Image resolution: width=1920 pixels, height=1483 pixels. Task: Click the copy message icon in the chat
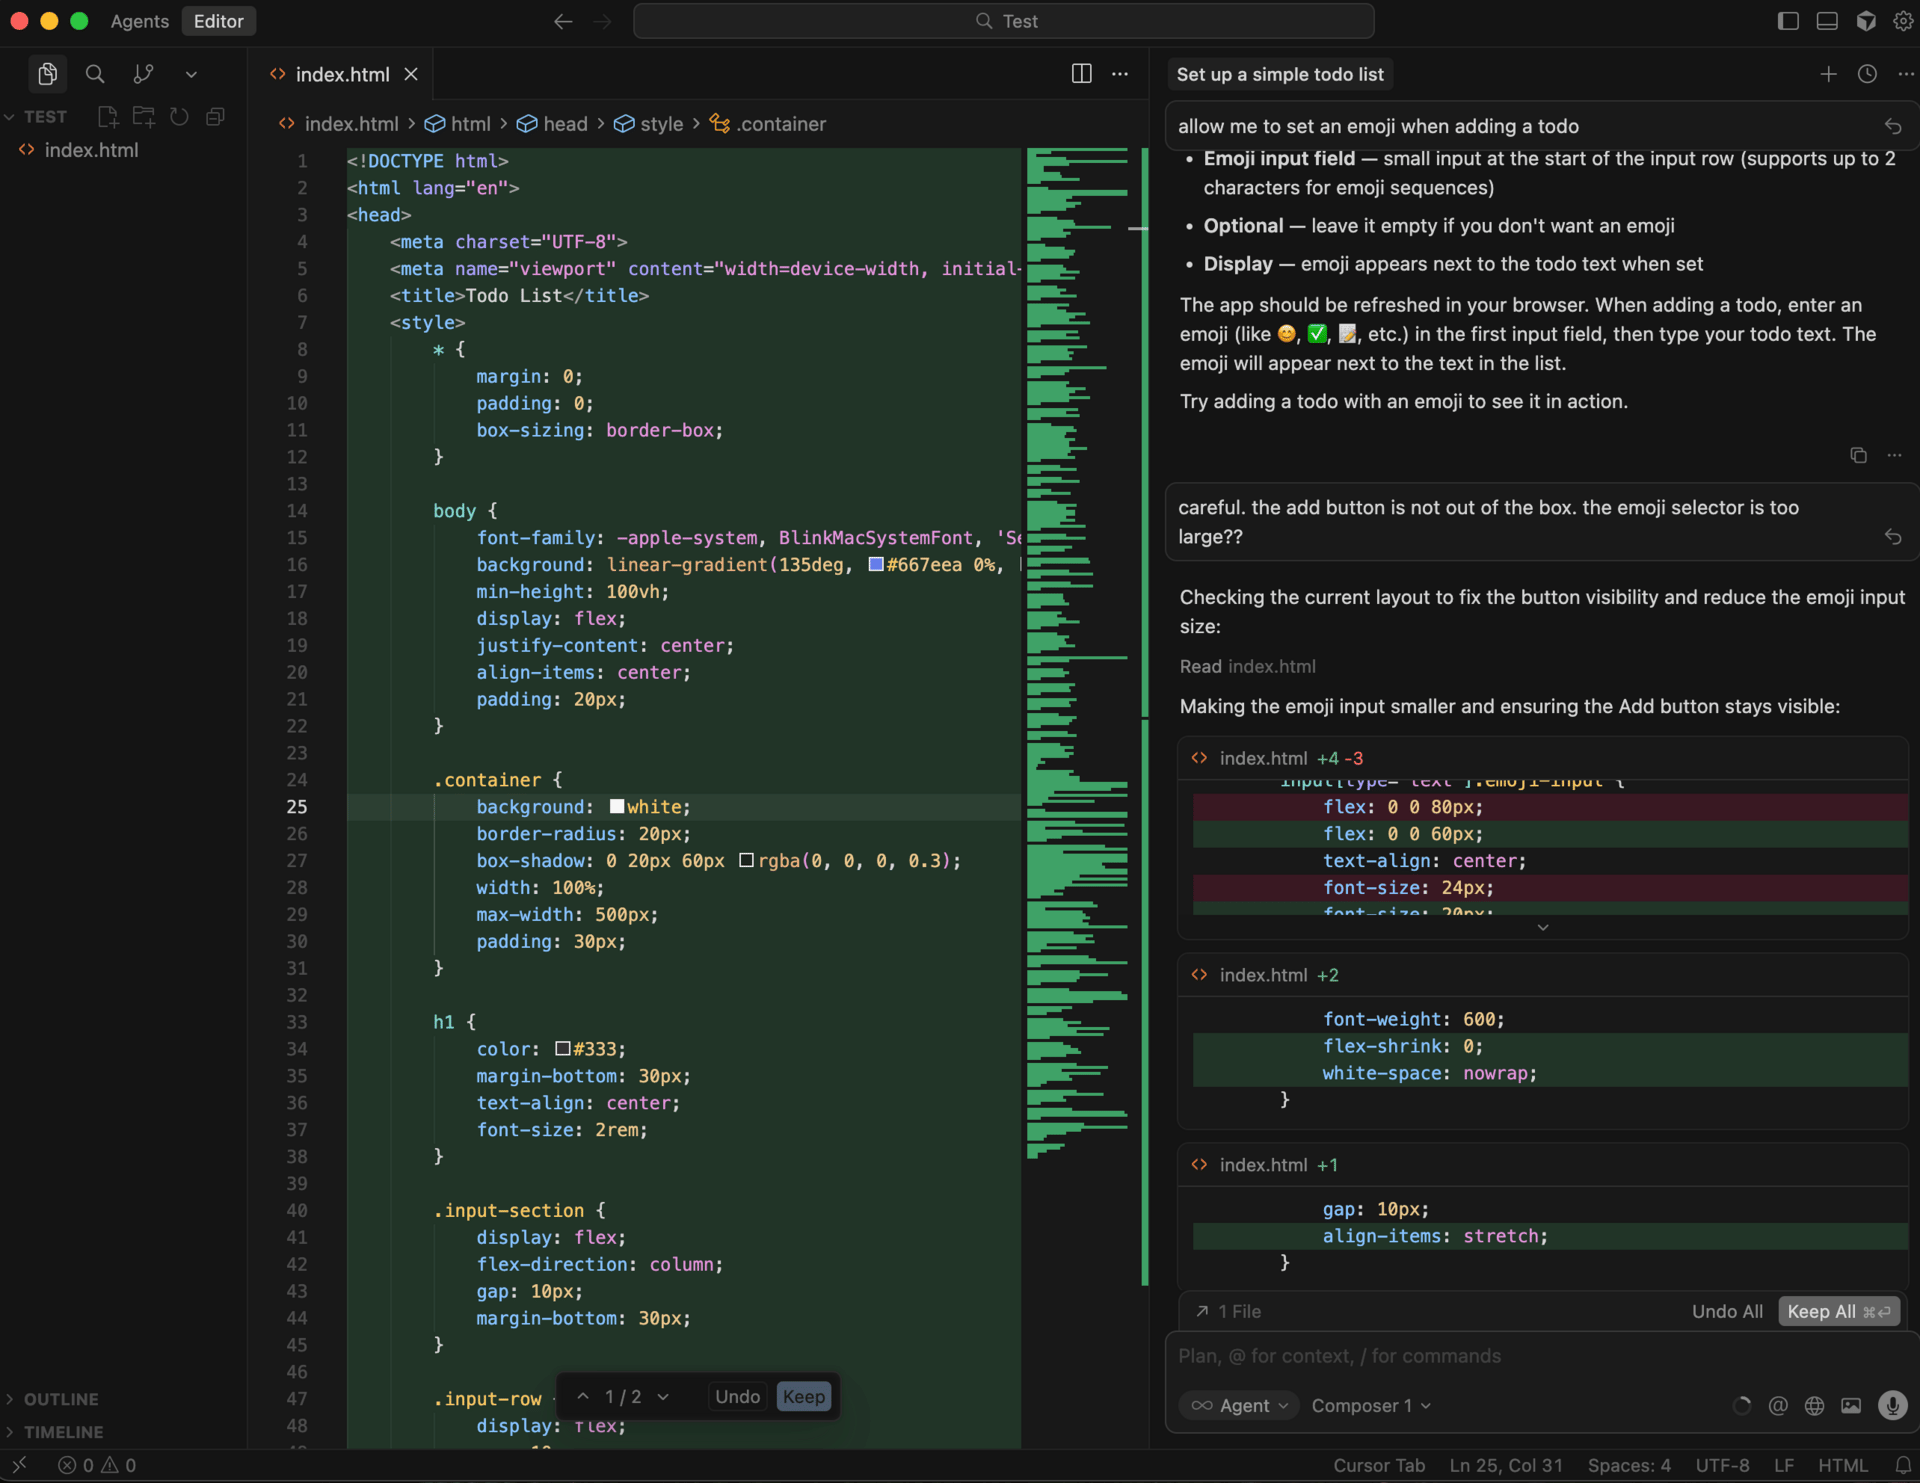[1858, 456]
